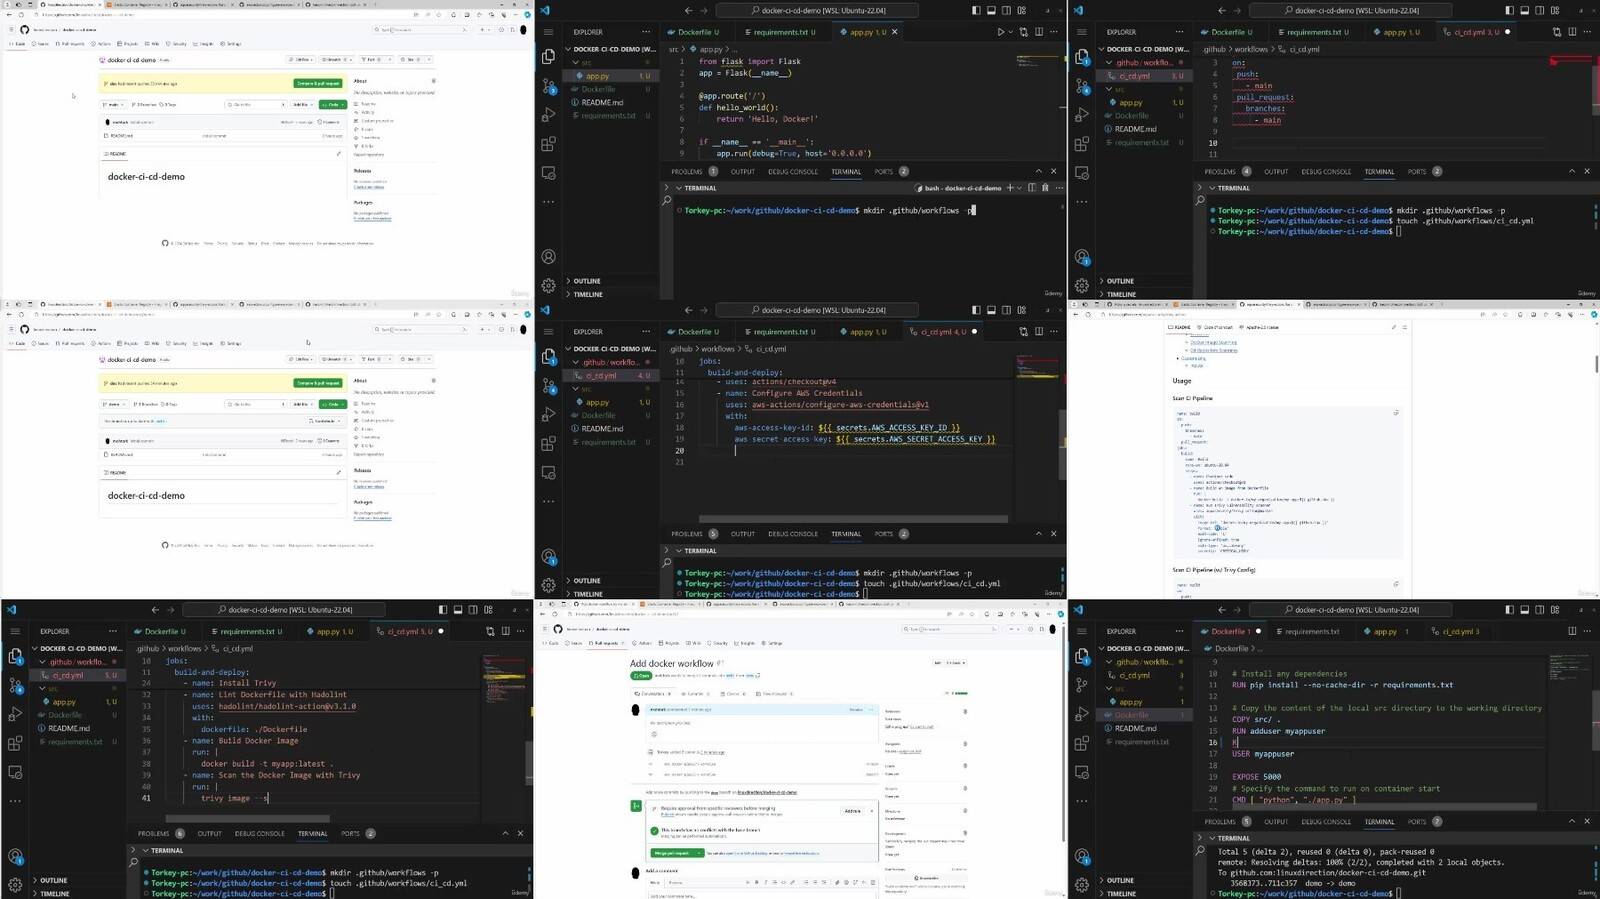The height and width of the screenshot is (899, 1600).
Task: Click the trash icon to kill the bash terminal
Action: point(1046,188)
